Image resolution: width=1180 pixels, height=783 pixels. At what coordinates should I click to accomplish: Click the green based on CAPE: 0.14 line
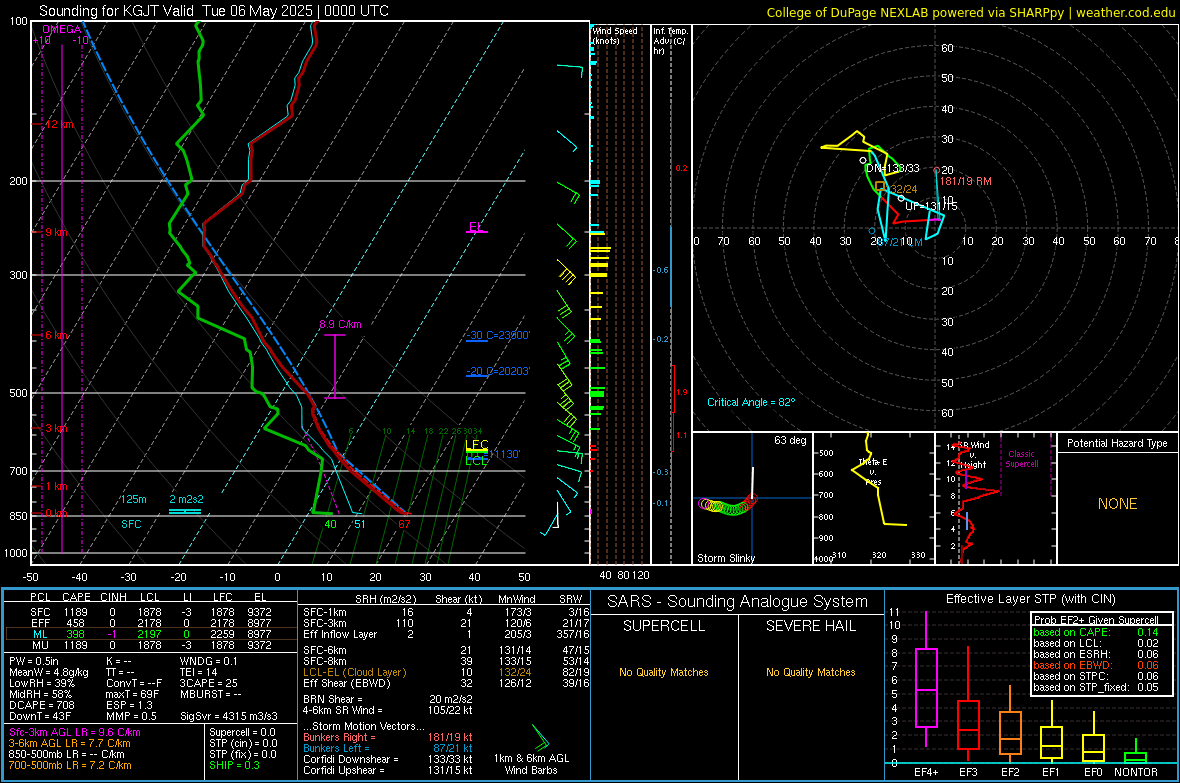[1096, 632]
